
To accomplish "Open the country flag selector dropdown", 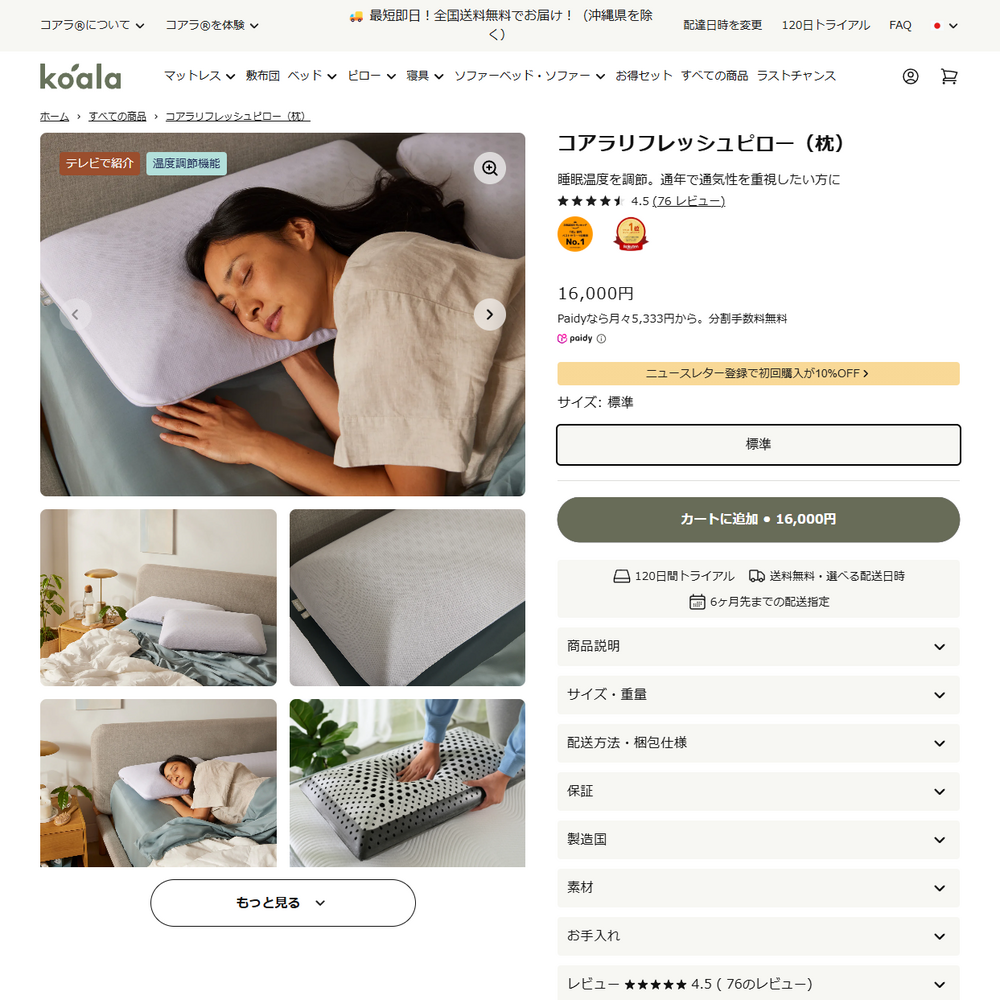I will (x=945, y=26).
